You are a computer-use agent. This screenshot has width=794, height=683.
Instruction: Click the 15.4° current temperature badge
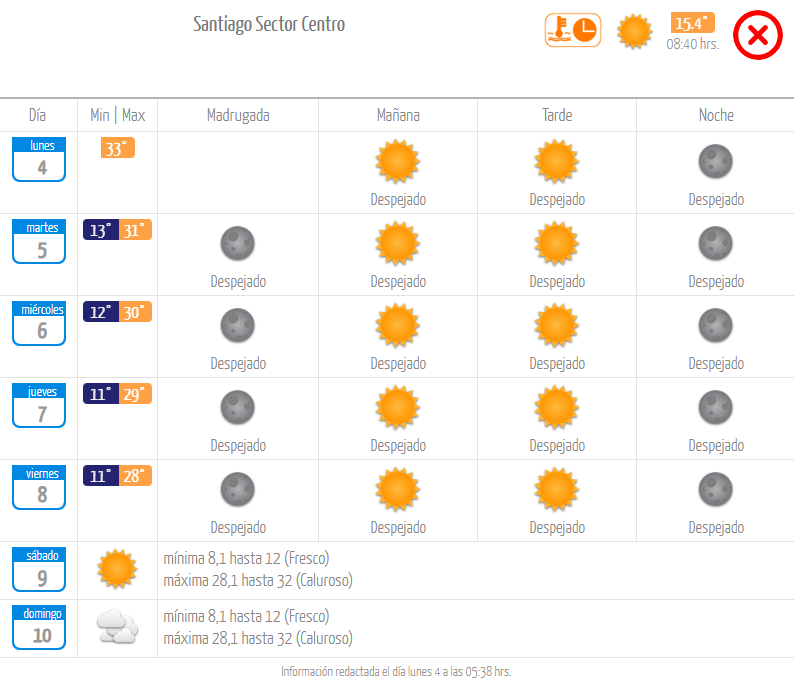692,23
